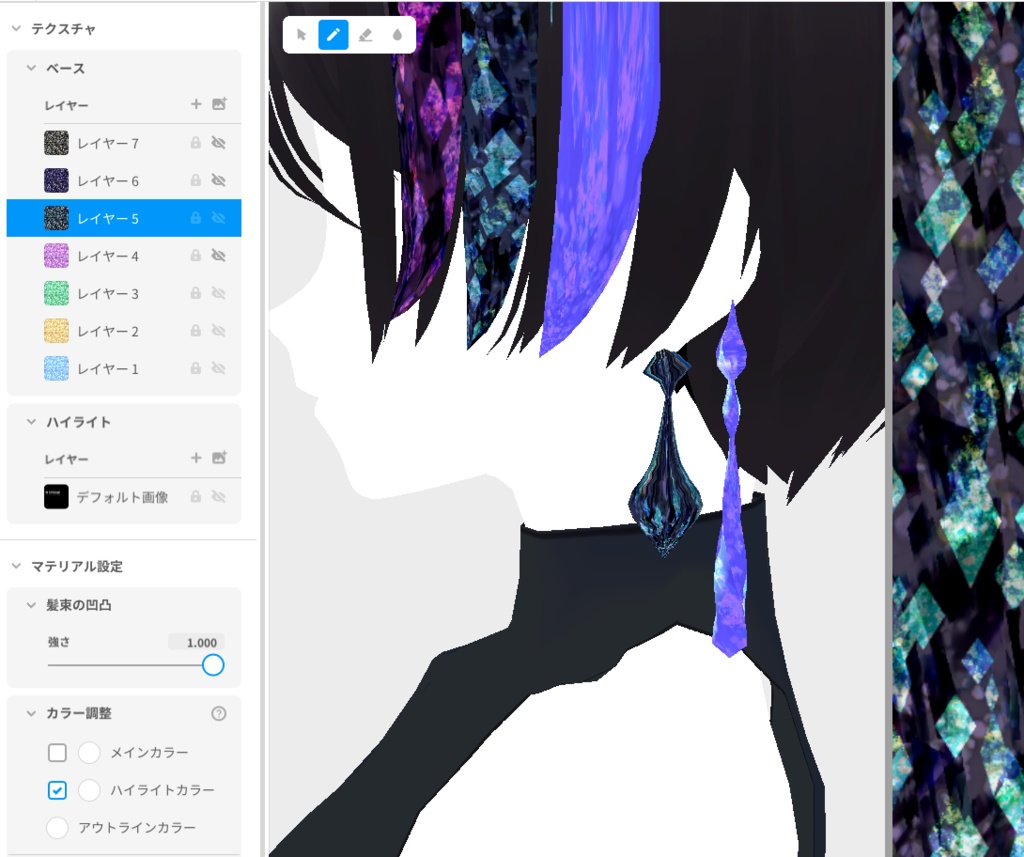Viewport: 1024px width, 857px height.
Task: Select the arrow selection tool
Action: (x=301, y=34)
